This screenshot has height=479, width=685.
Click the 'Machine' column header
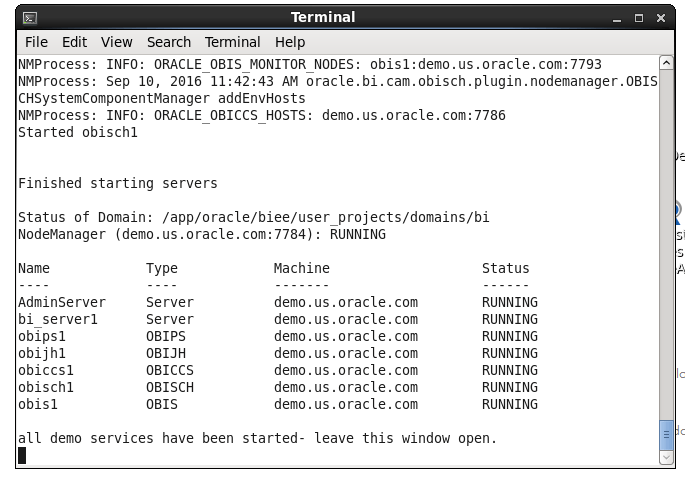(301, 268)
